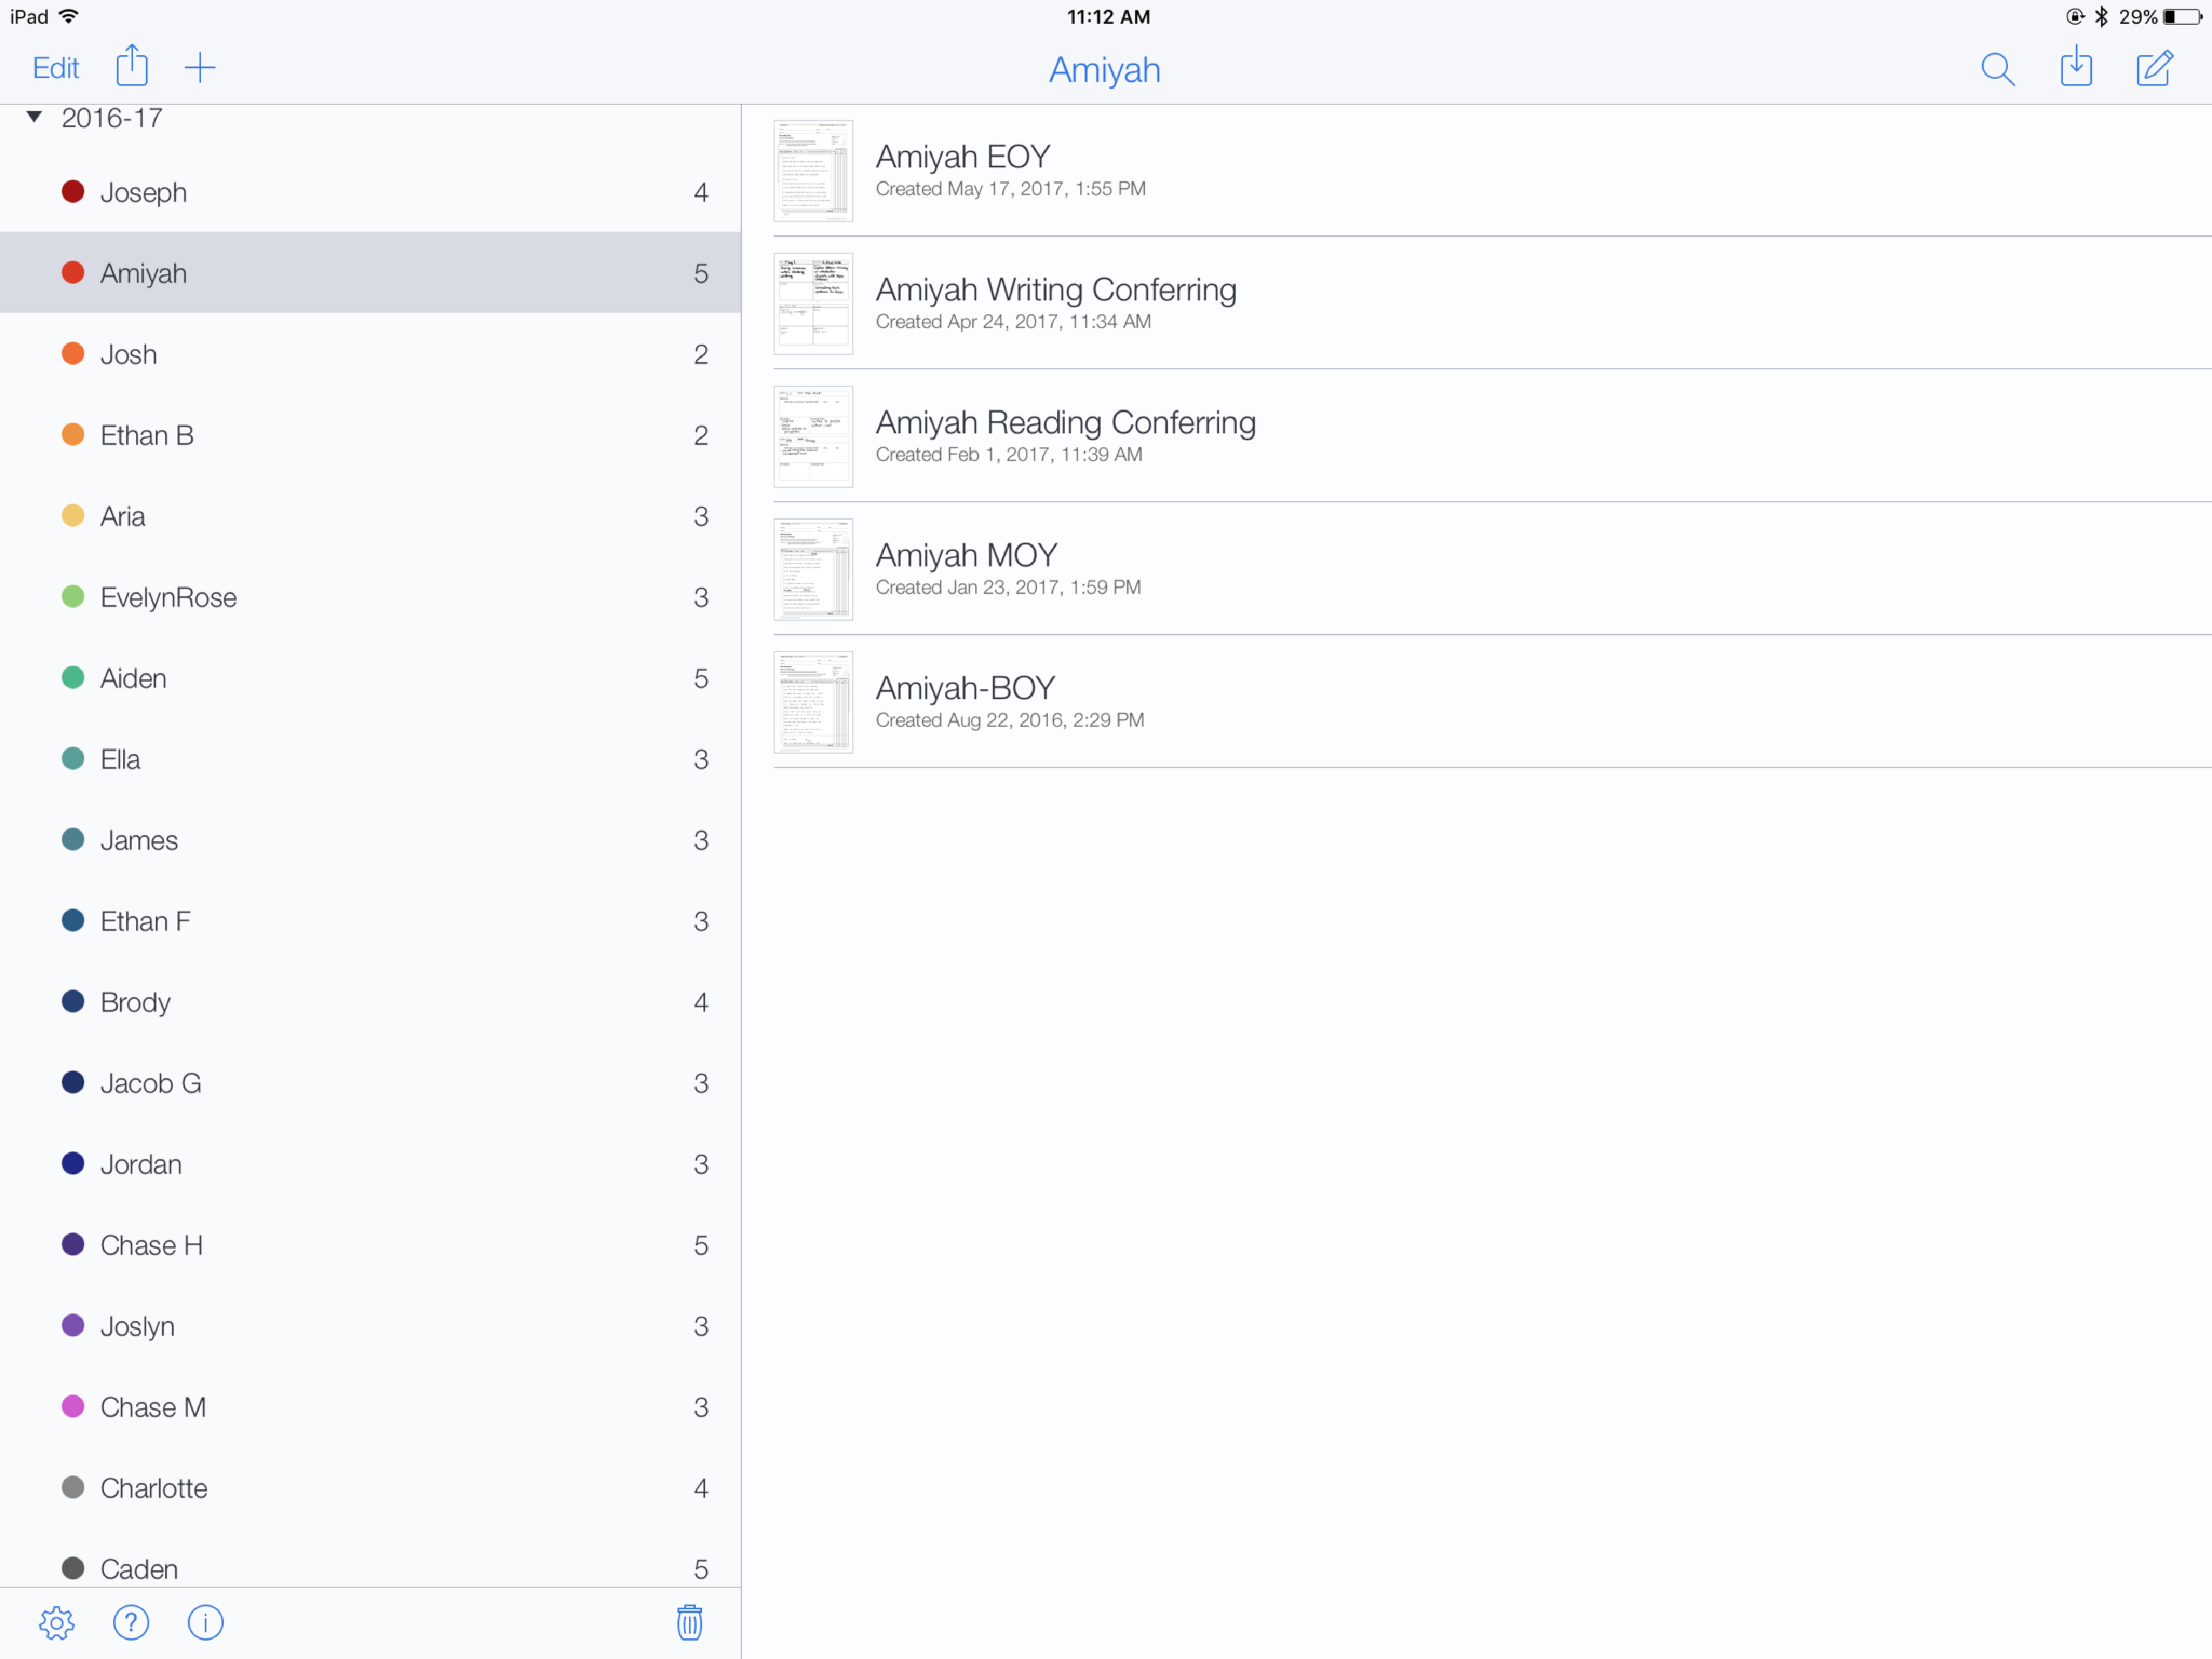Screen dimensions: 2212x1659
Task: Open the trash bin icon
Action: click(x=690, y=1622)
